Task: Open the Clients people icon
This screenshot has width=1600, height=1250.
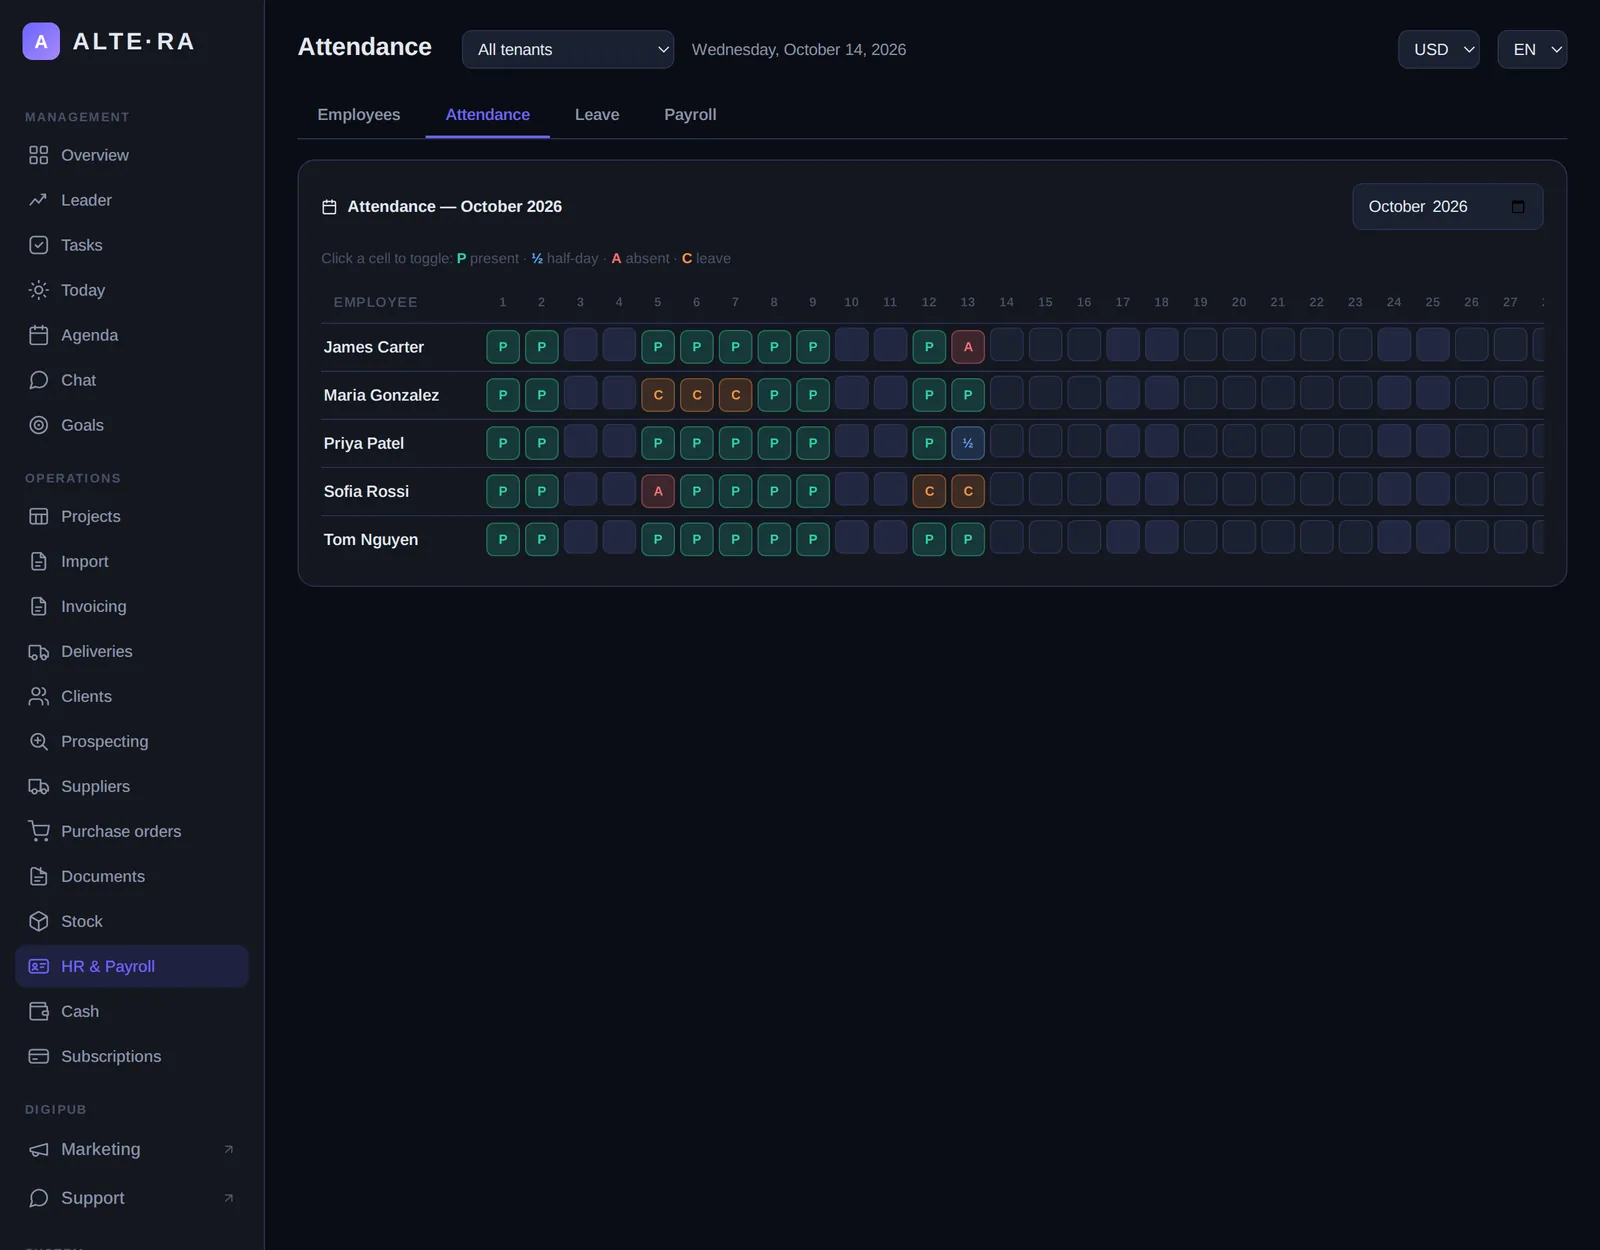Action: click(38, 696)
